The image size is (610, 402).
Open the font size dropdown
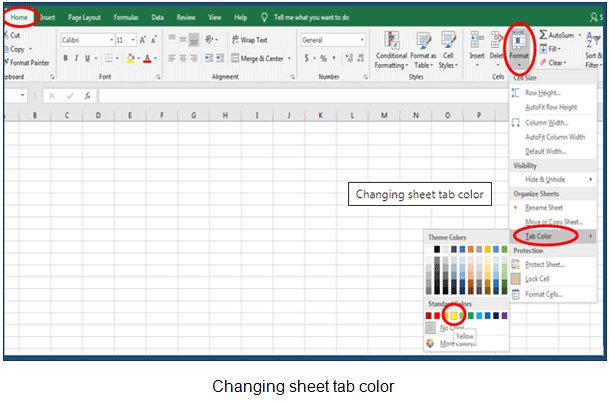133,40
